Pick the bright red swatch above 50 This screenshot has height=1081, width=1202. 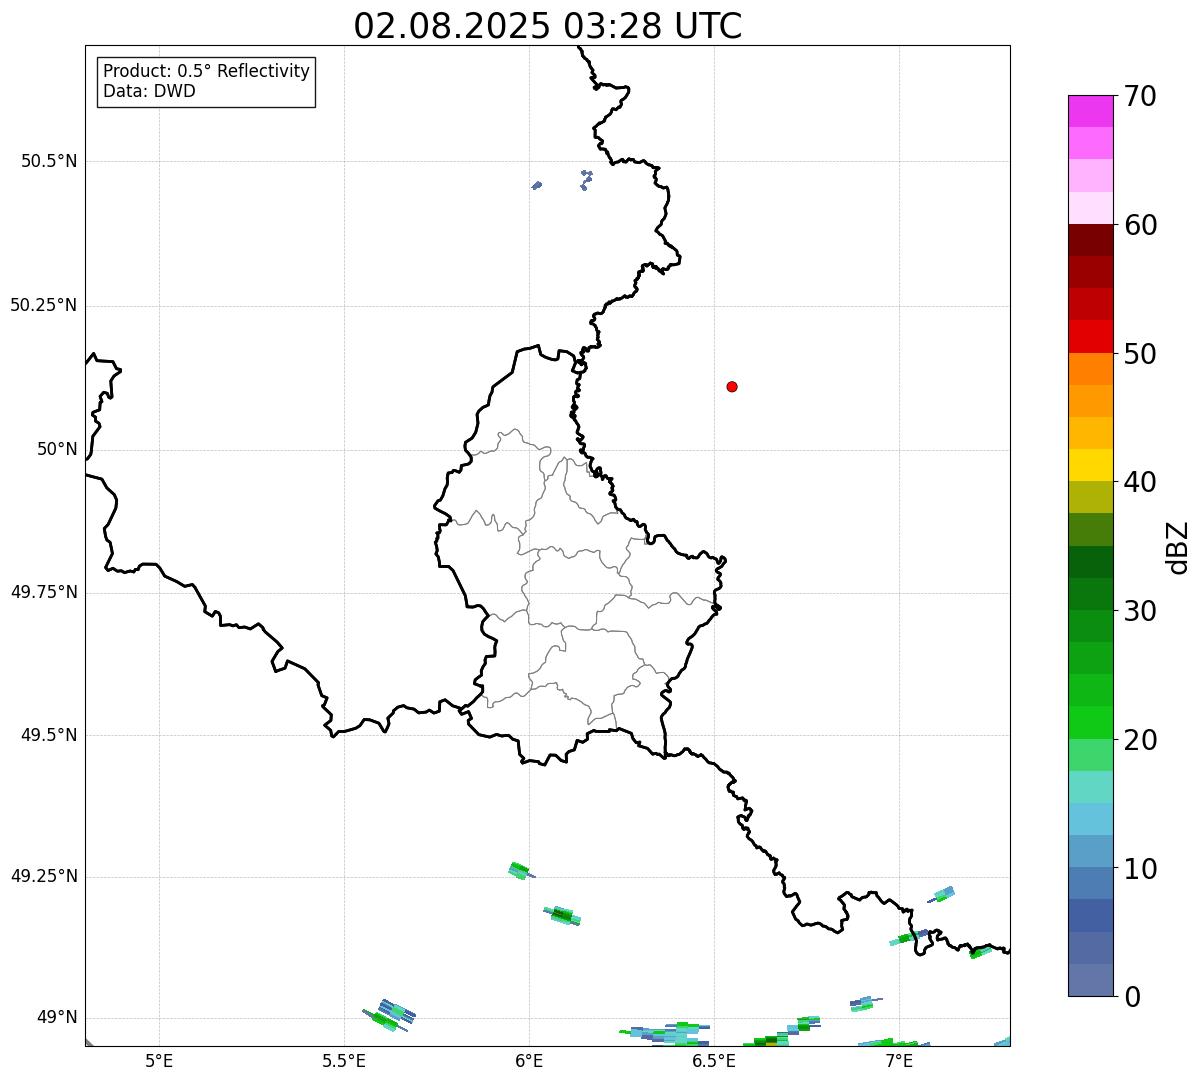pyautogui.click(x=1090, y=336)
